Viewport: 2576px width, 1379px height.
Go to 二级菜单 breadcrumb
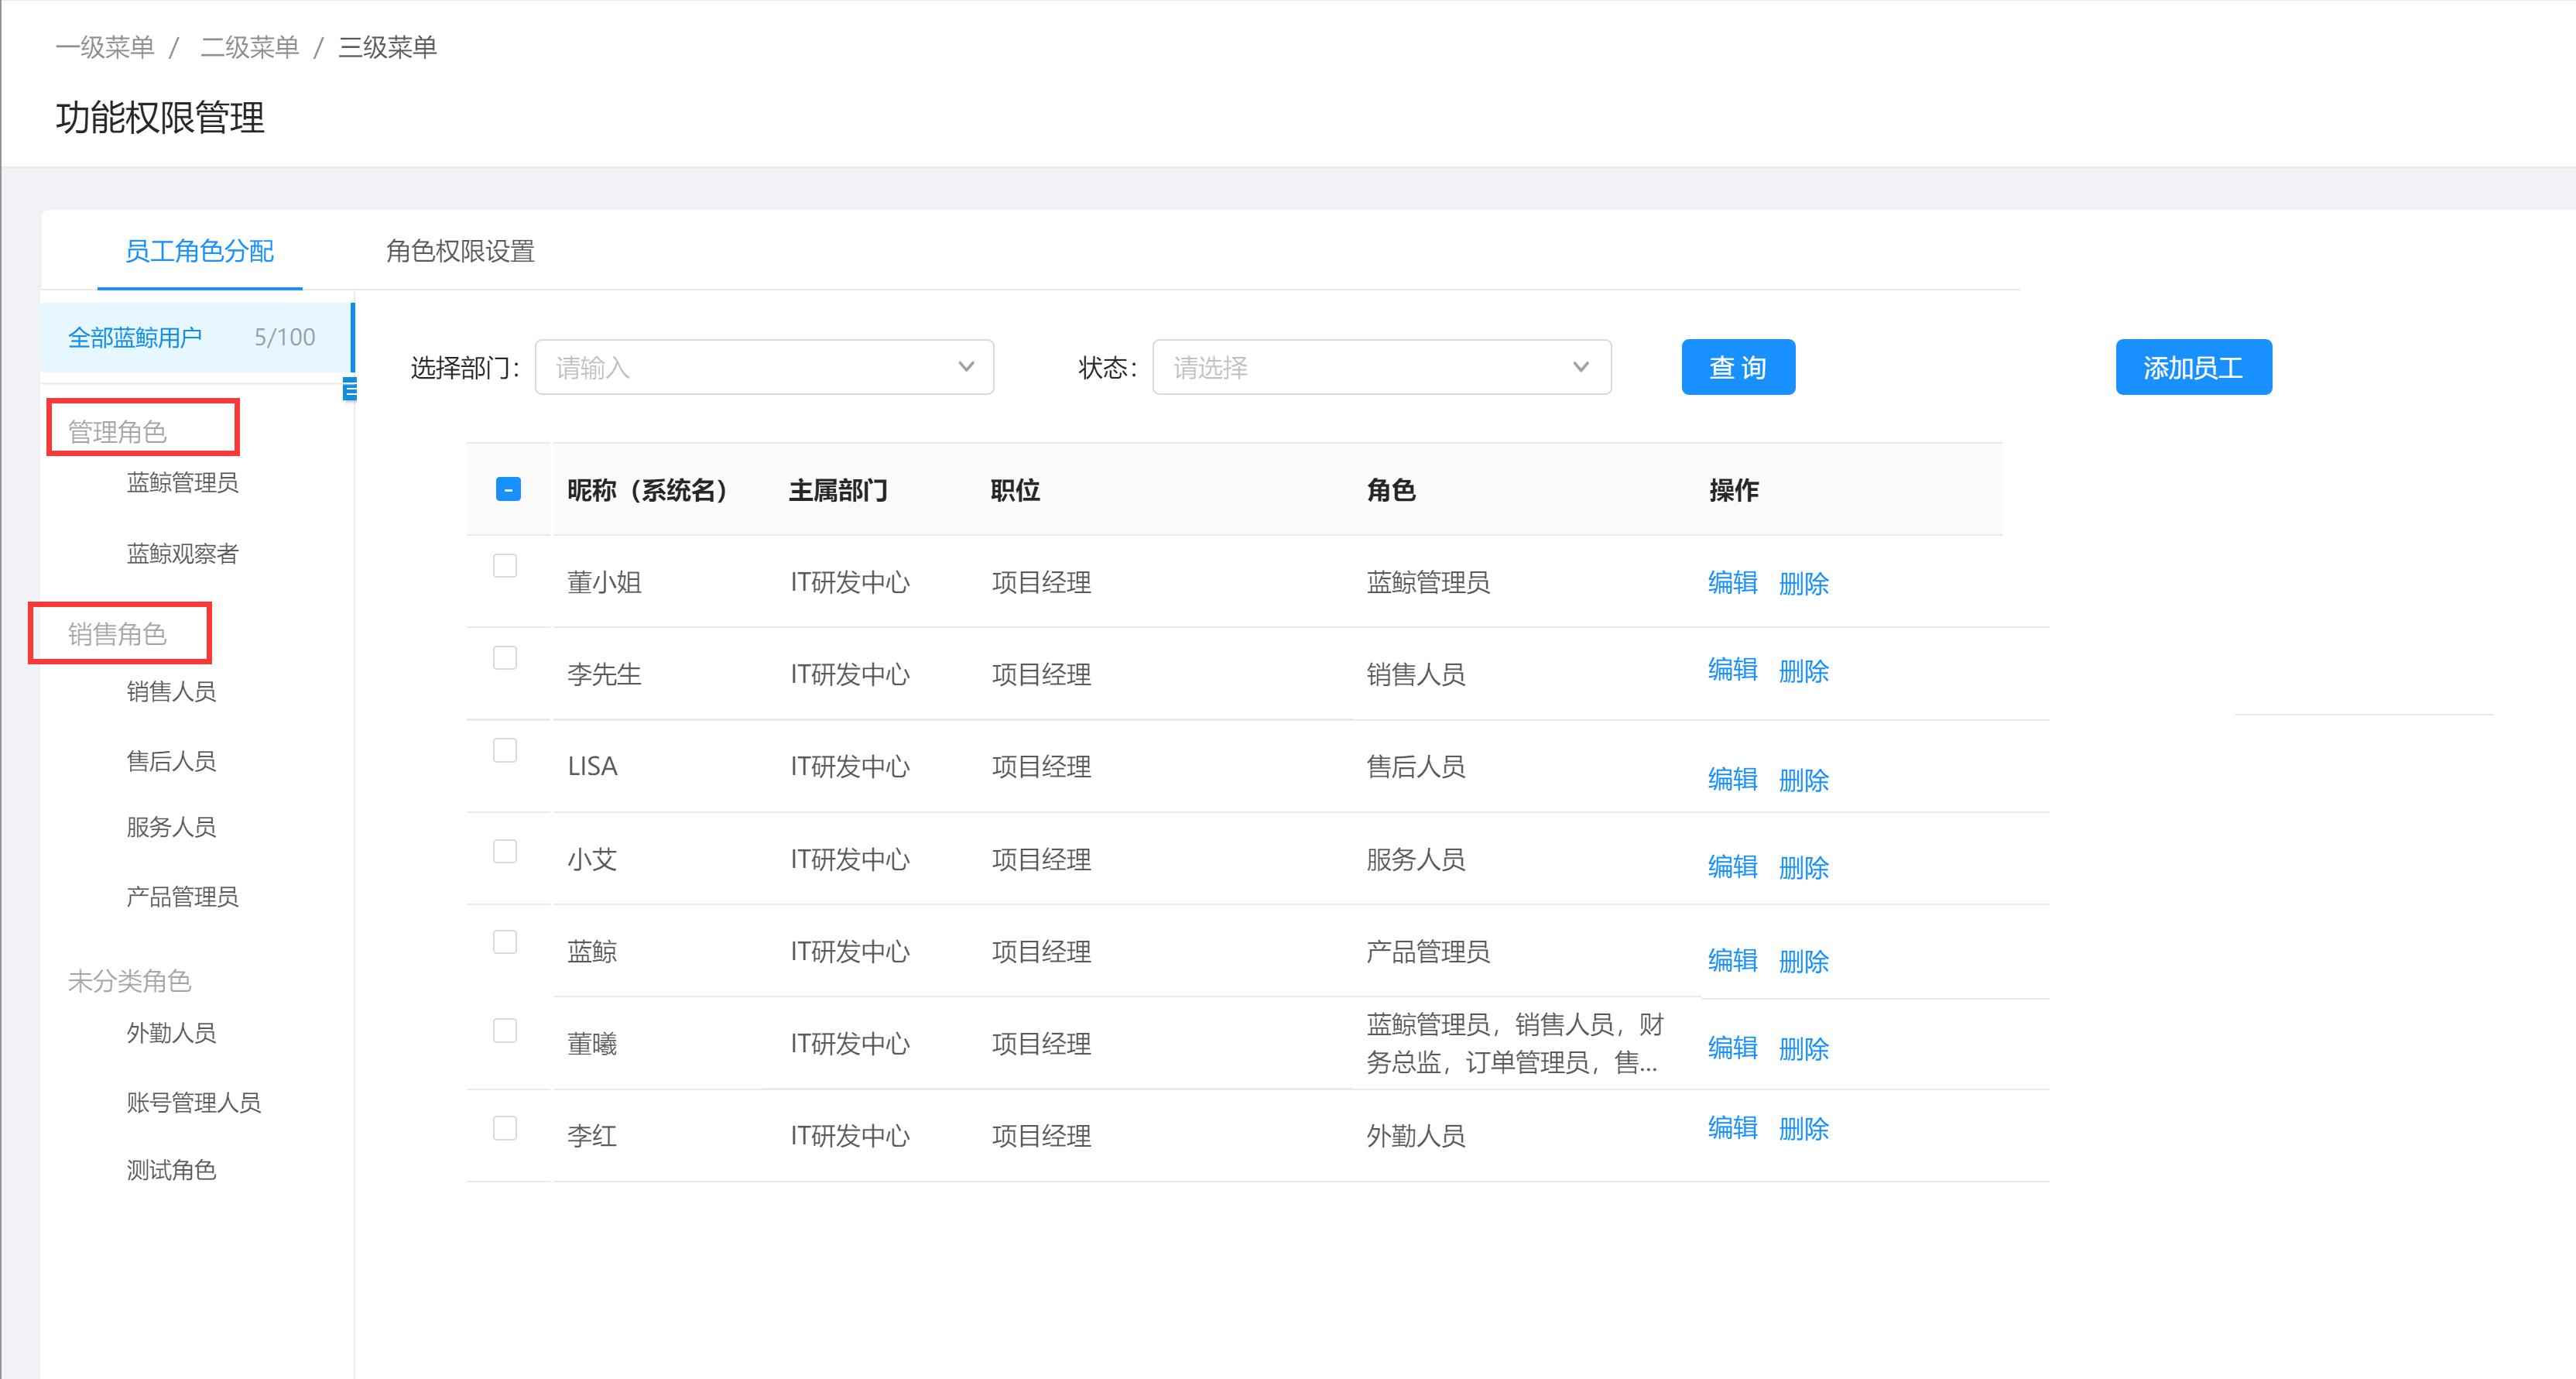point(250,47)
